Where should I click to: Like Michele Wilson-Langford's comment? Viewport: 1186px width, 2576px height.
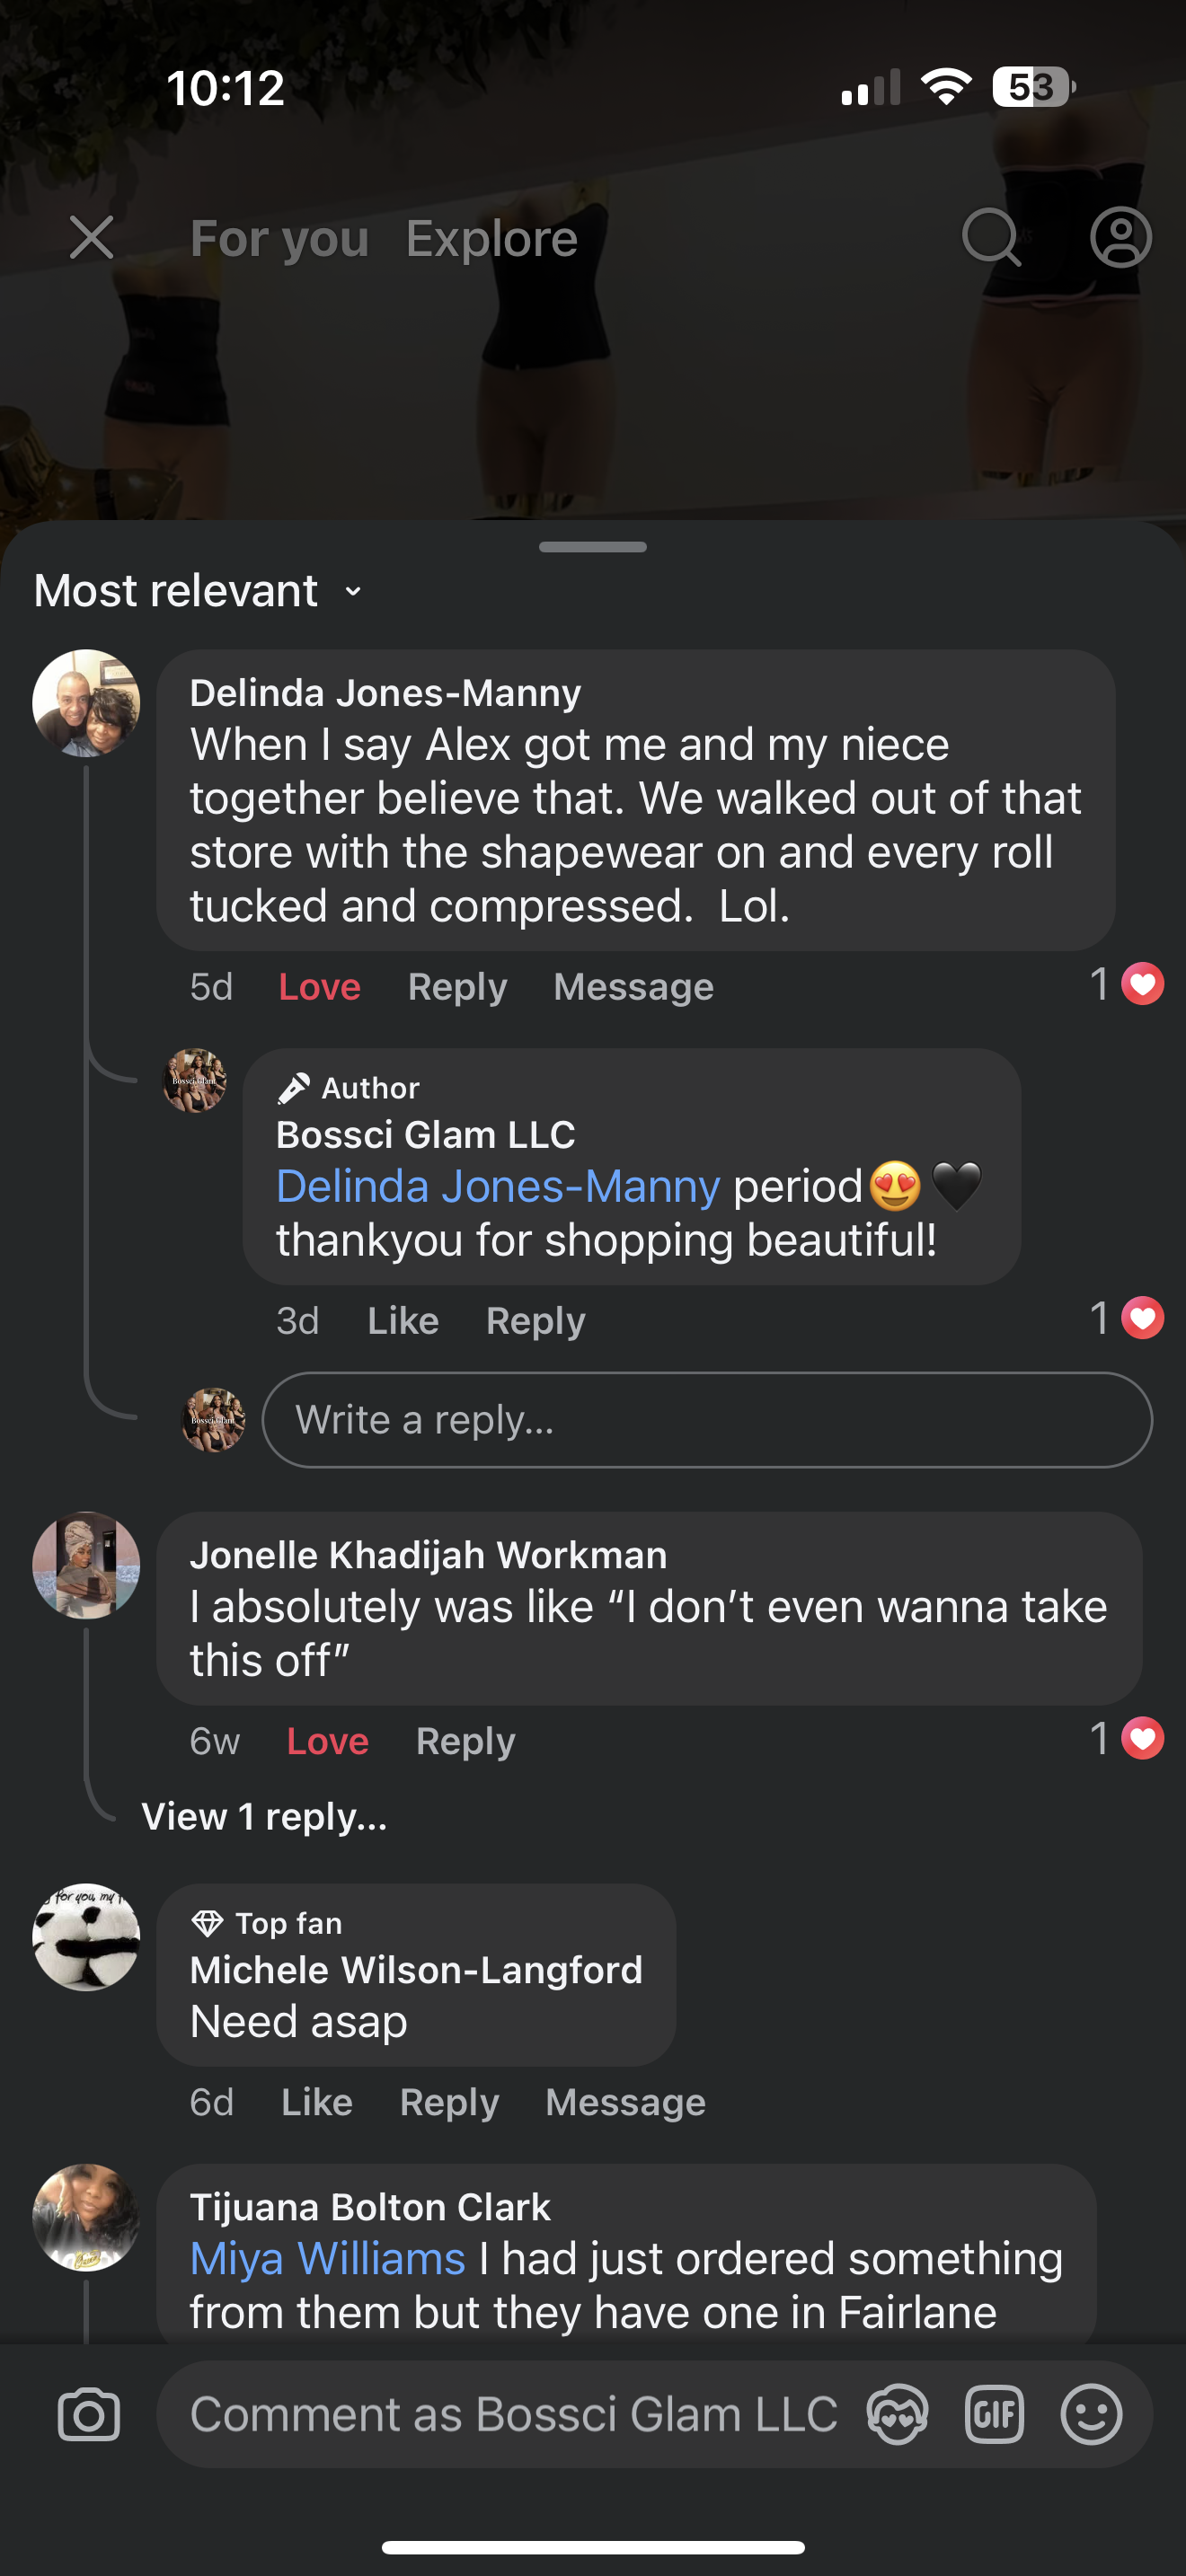317,2102
